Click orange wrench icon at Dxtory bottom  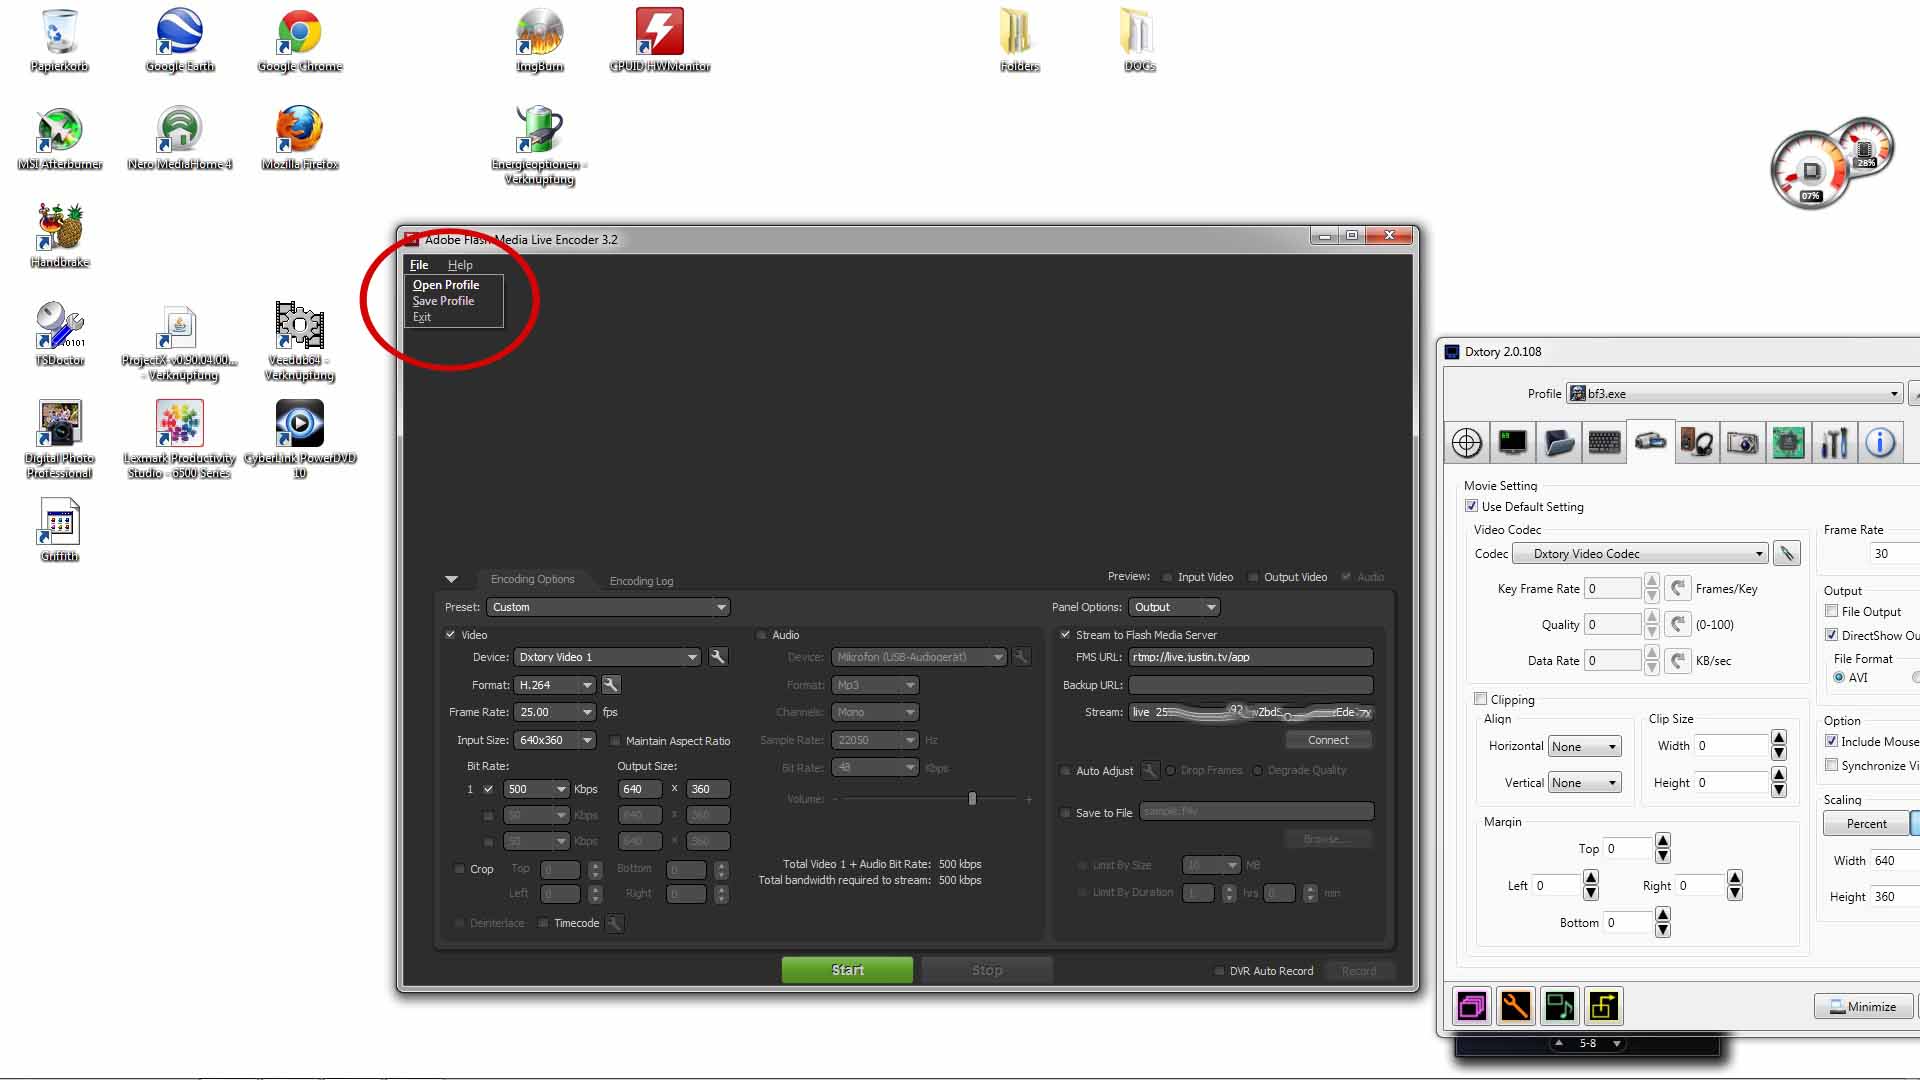pos(1515,1006)
